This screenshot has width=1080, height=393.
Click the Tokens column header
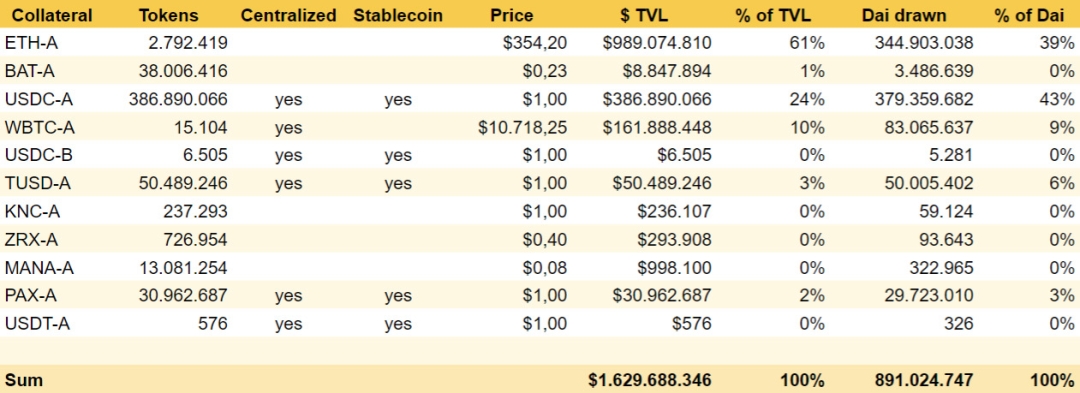(x=167, y=14)
